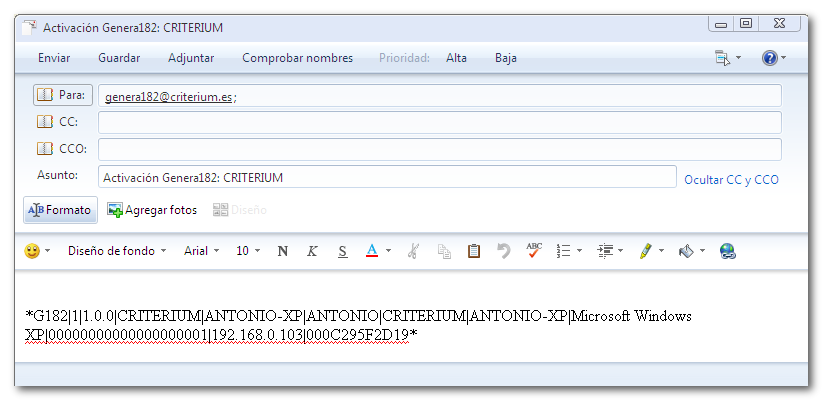
Task: Toggle bold N formatting
Action: point(283,251)
